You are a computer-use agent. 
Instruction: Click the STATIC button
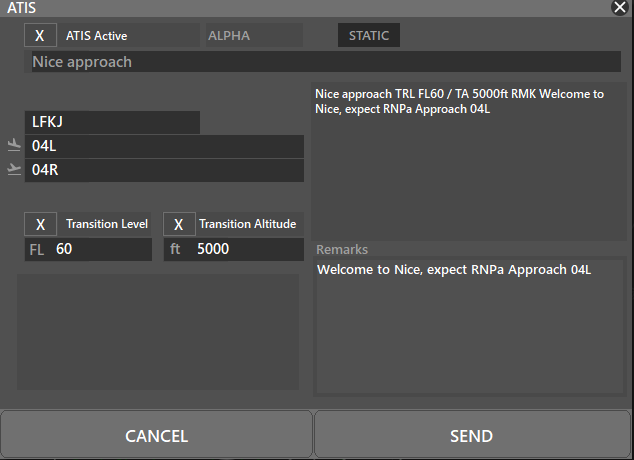click(369, 35)
